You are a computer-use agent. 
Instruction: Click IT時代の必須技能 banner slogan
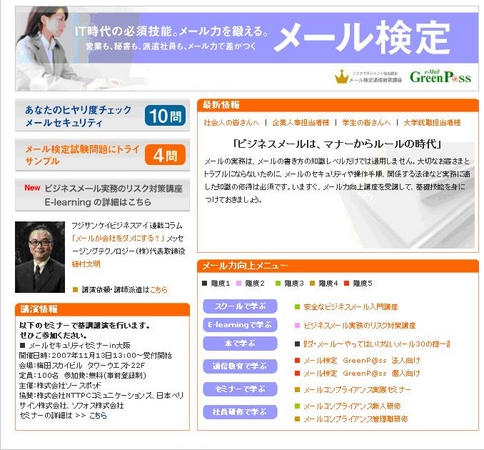(x=172, y=31)
